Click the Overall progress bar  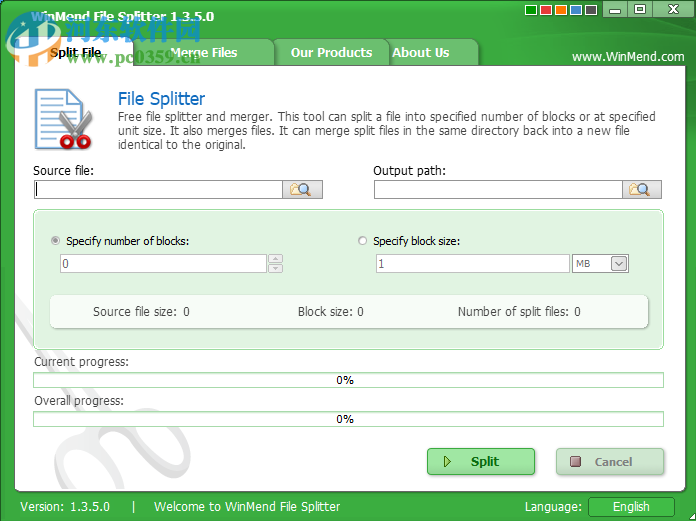tap(348, 419)
